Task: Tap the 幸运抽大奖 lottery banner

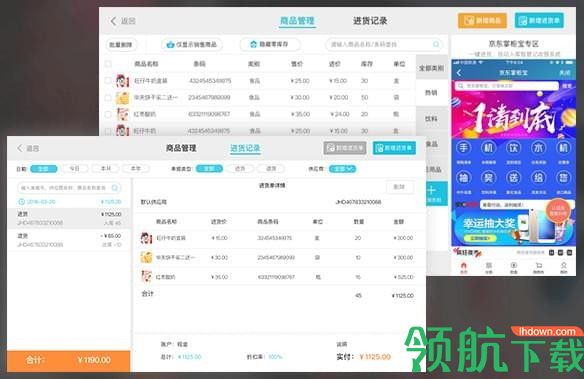Action: (514, 227)
